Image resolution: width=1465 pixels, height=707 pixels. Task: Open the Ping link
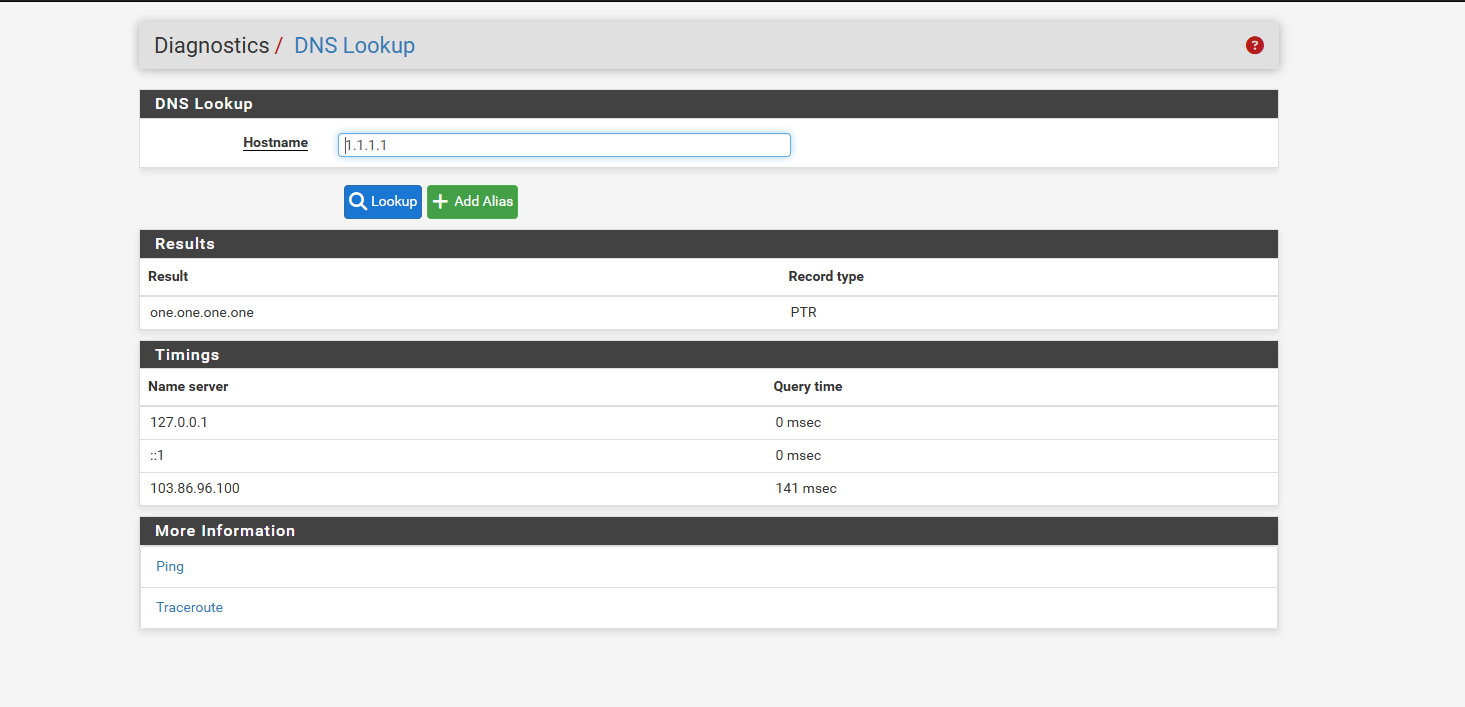coord(170,566)
